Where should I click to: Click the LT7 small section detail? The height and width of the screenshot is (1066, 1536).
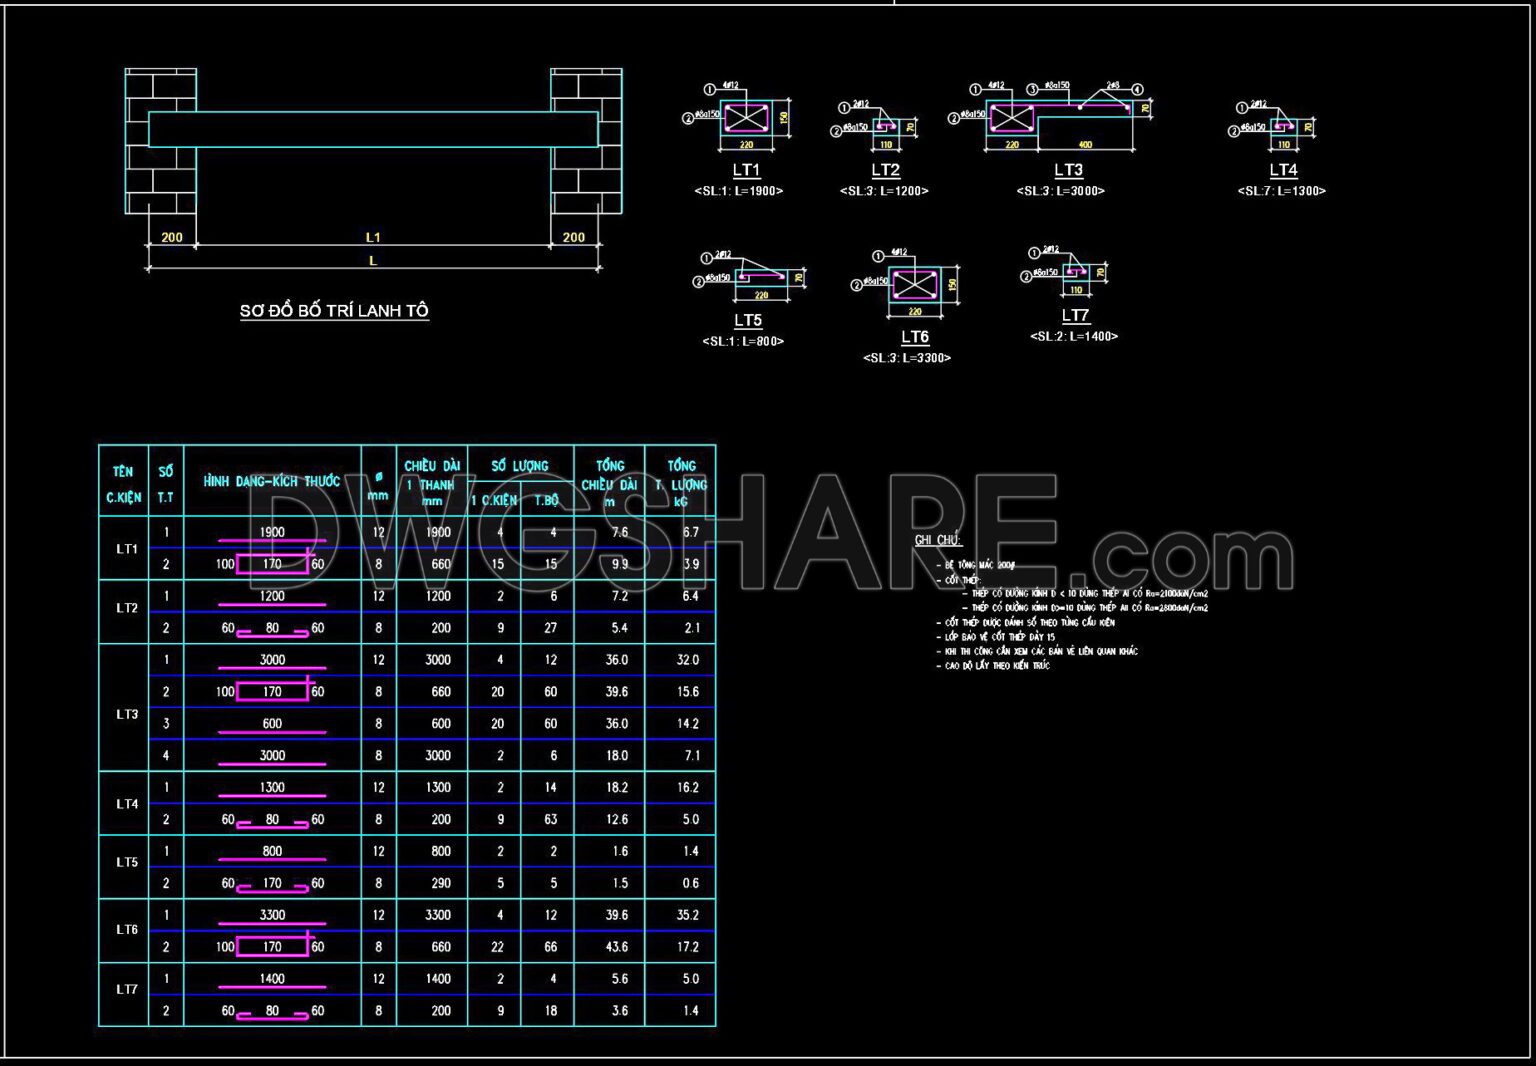(x=1078, y=270)
